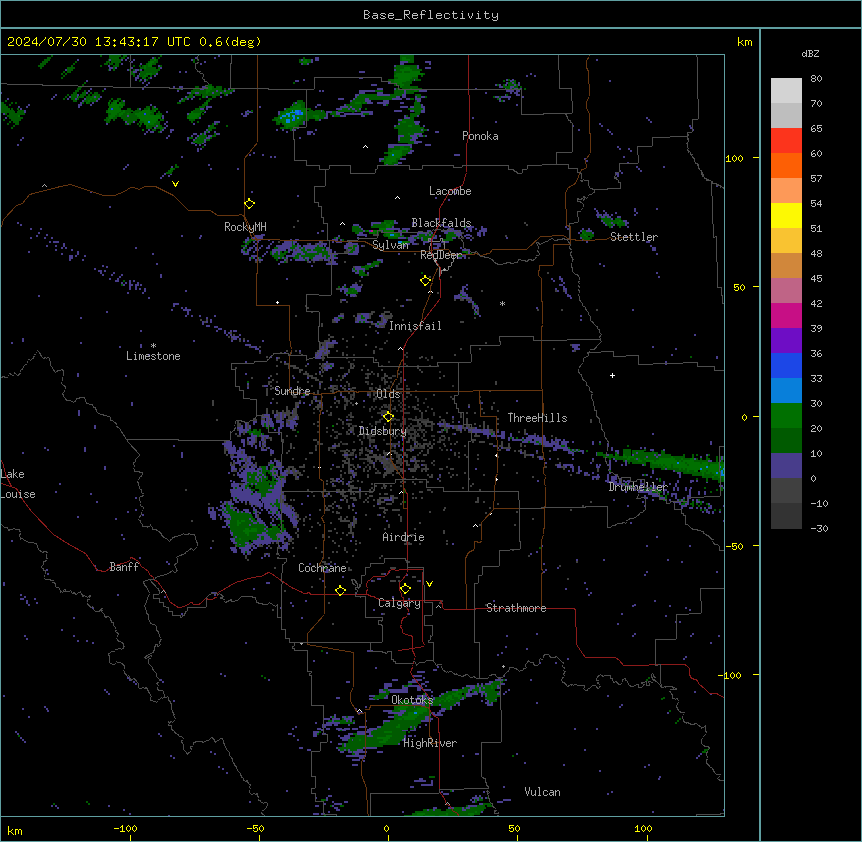Click the RockyMH label
The height and width of the screenshot is (842, 862).
245,226
